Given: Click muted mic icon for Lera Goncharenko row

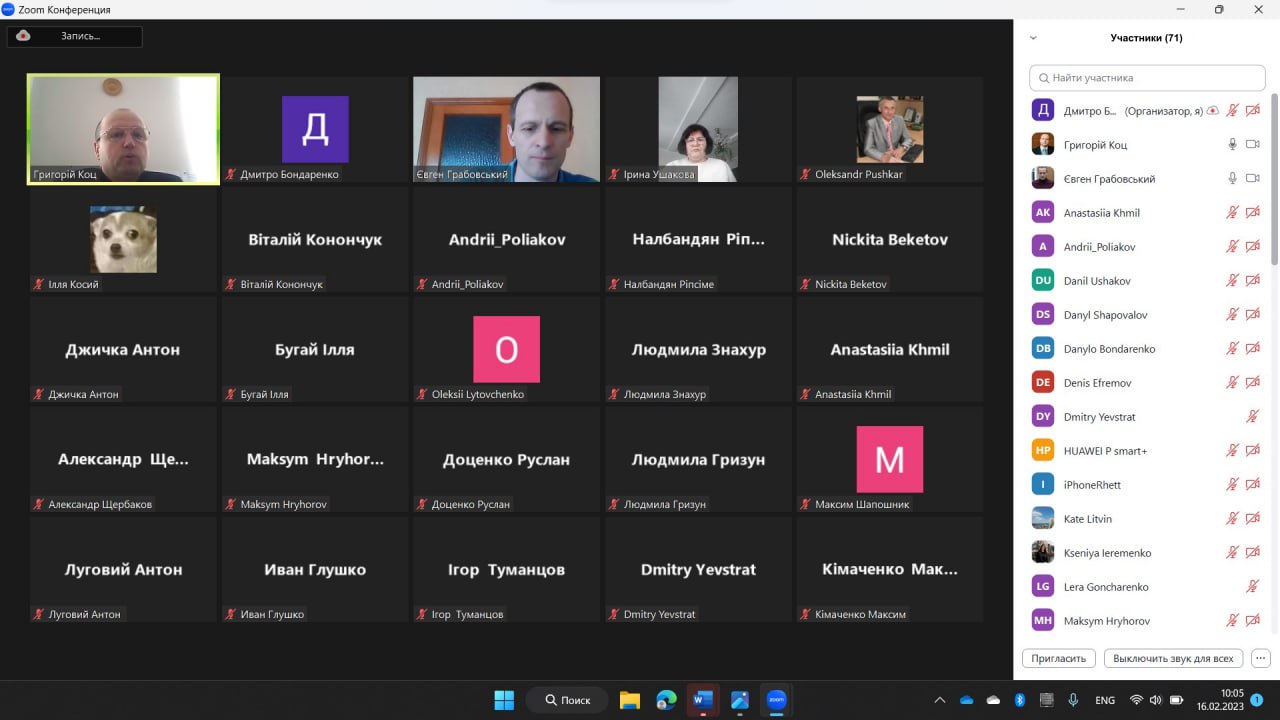Looking at the screenshot, I should click(1252, 587).
